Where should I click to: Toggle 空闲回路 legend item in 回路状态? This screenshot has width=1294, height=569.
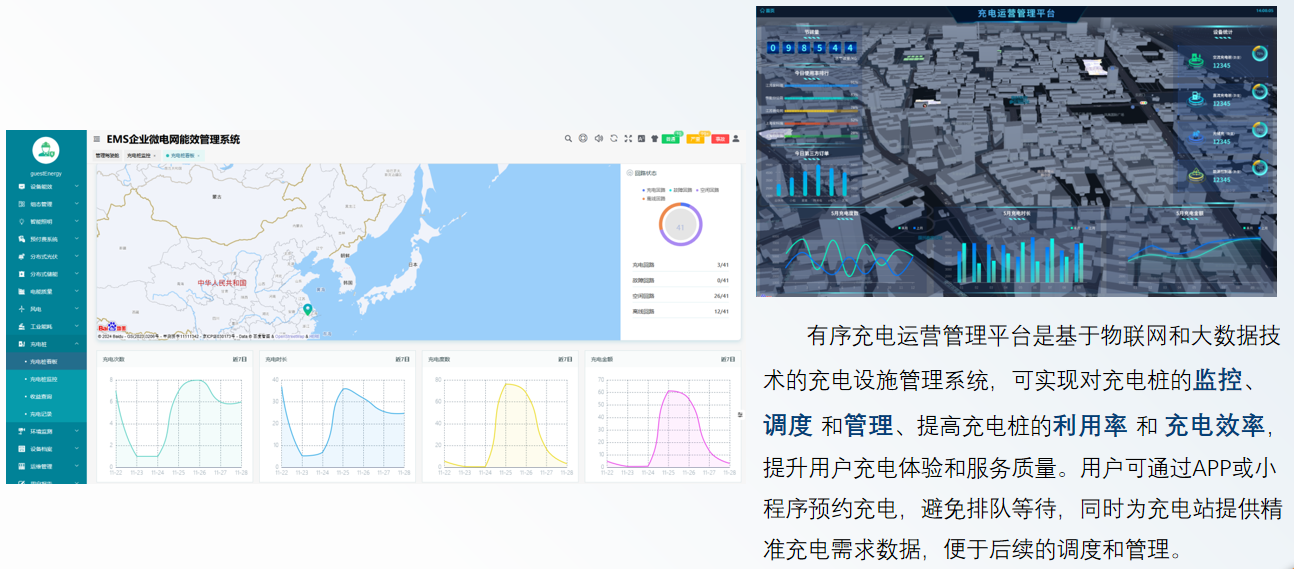[x=709, y=190]
